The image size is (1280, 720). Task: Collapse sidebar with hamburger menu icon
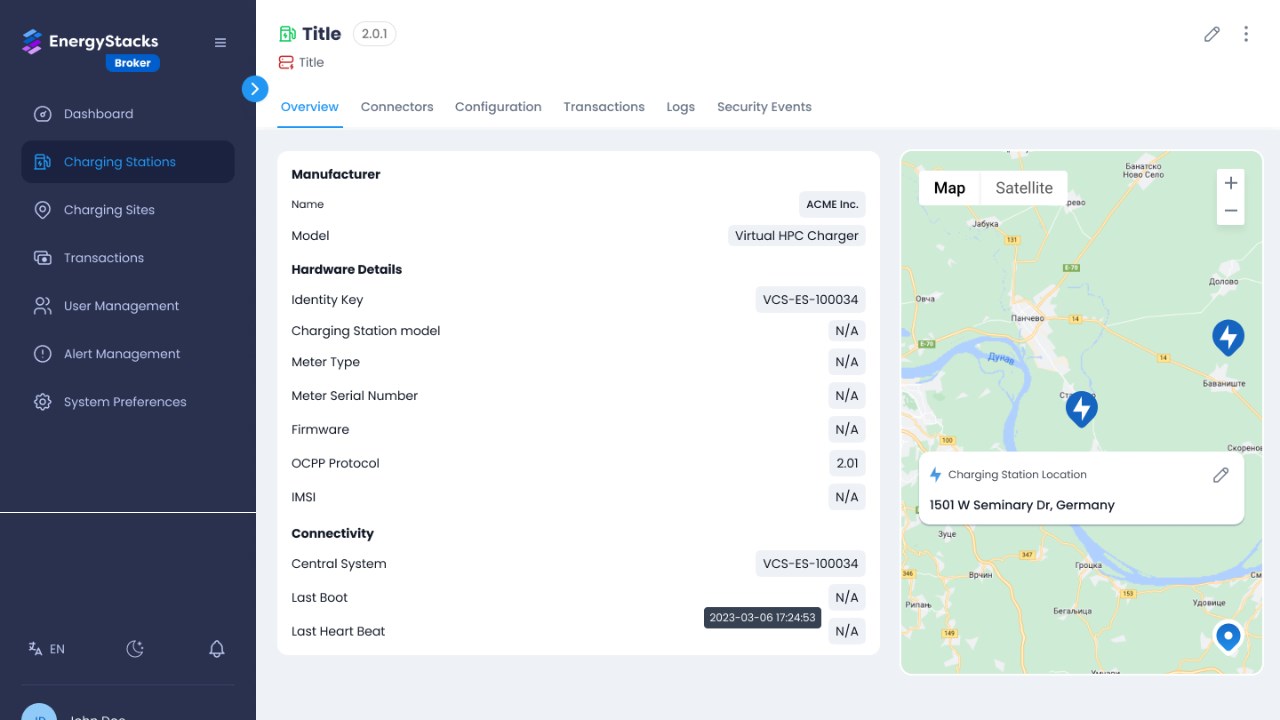(x=220, y=42)
